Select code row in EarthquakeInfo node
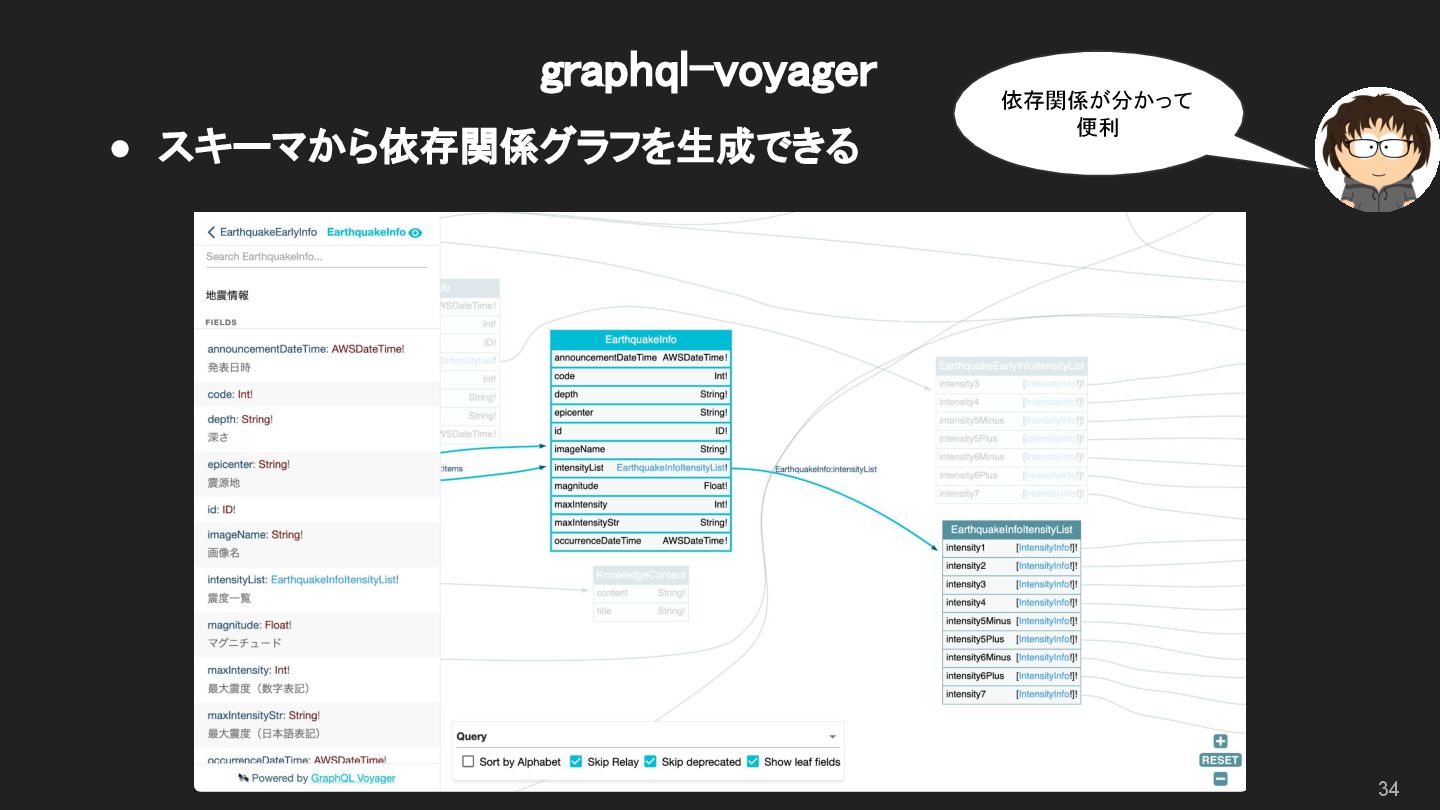 point(641,376)
